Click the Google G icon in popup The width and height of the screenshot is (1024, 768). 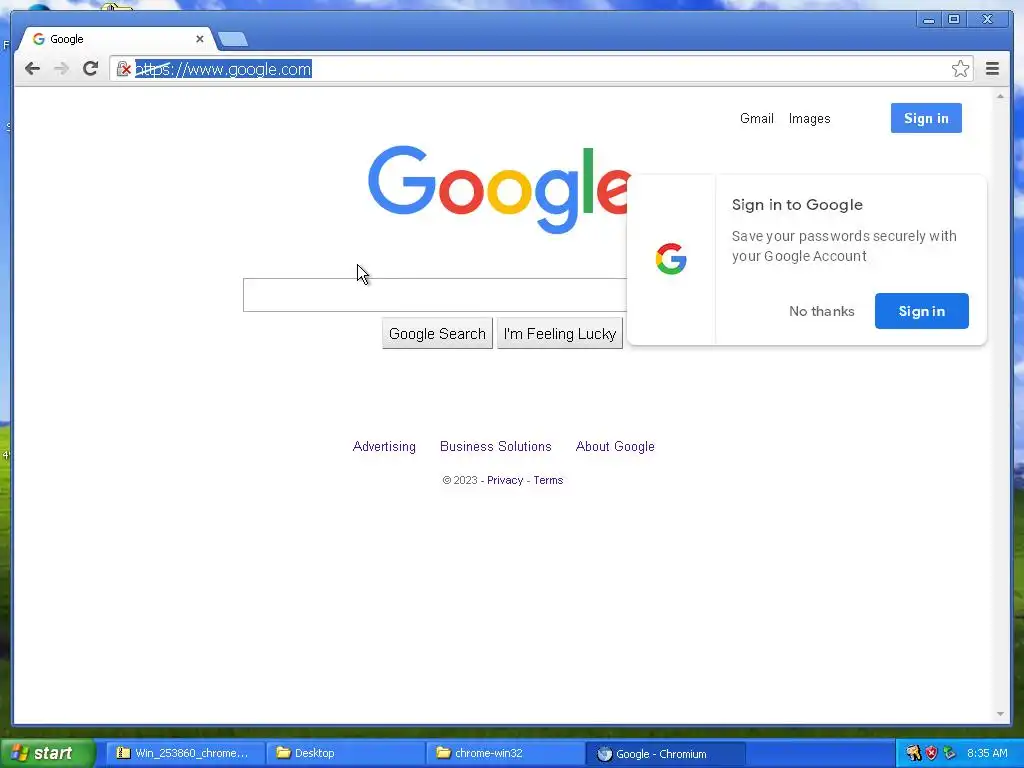coord(671,259)
